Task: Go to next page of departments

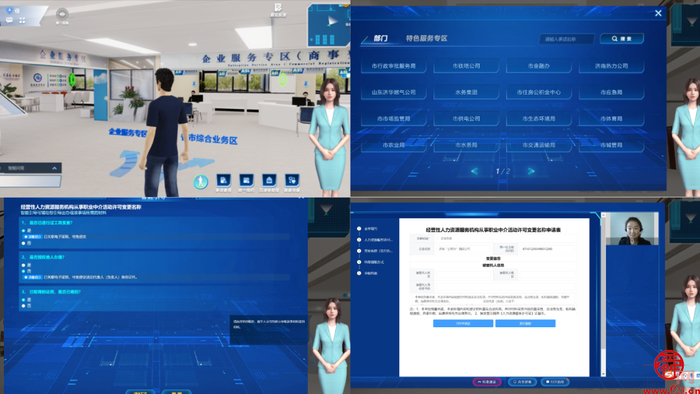Action: pos(530,171)
